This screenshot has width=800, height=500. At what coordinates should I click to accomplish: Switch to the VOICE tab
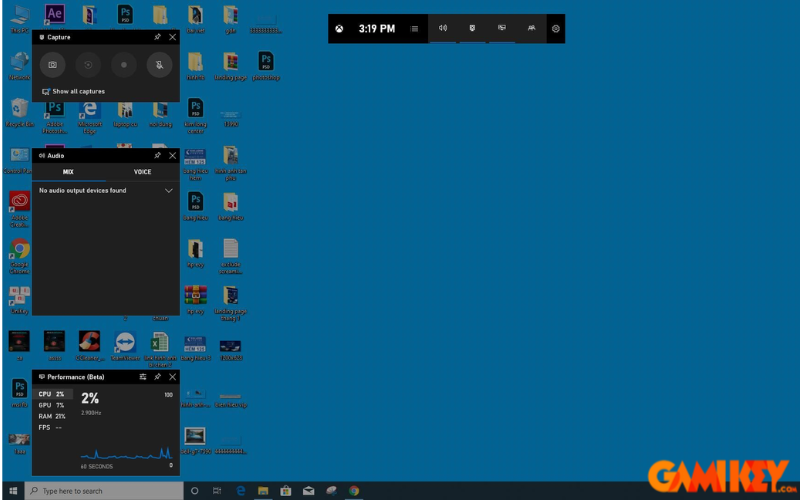click(x=142, y=172)
